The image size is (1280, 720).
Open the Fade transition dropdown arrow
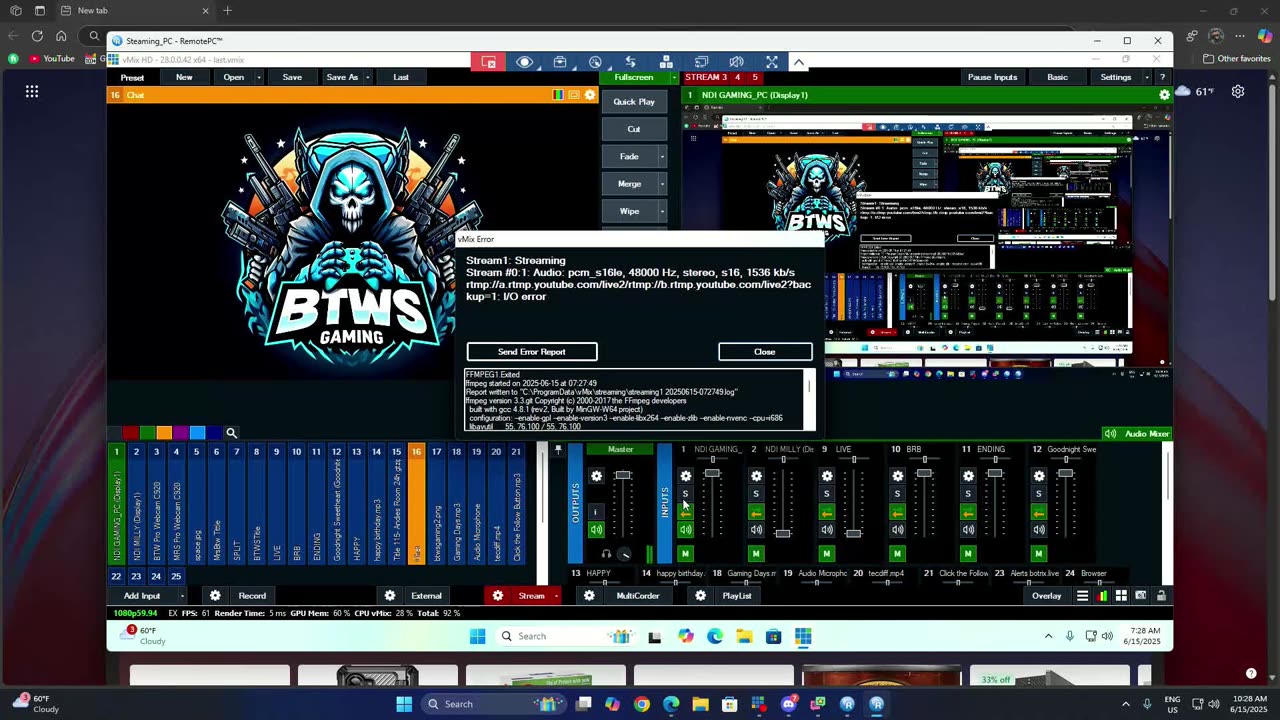662,156
